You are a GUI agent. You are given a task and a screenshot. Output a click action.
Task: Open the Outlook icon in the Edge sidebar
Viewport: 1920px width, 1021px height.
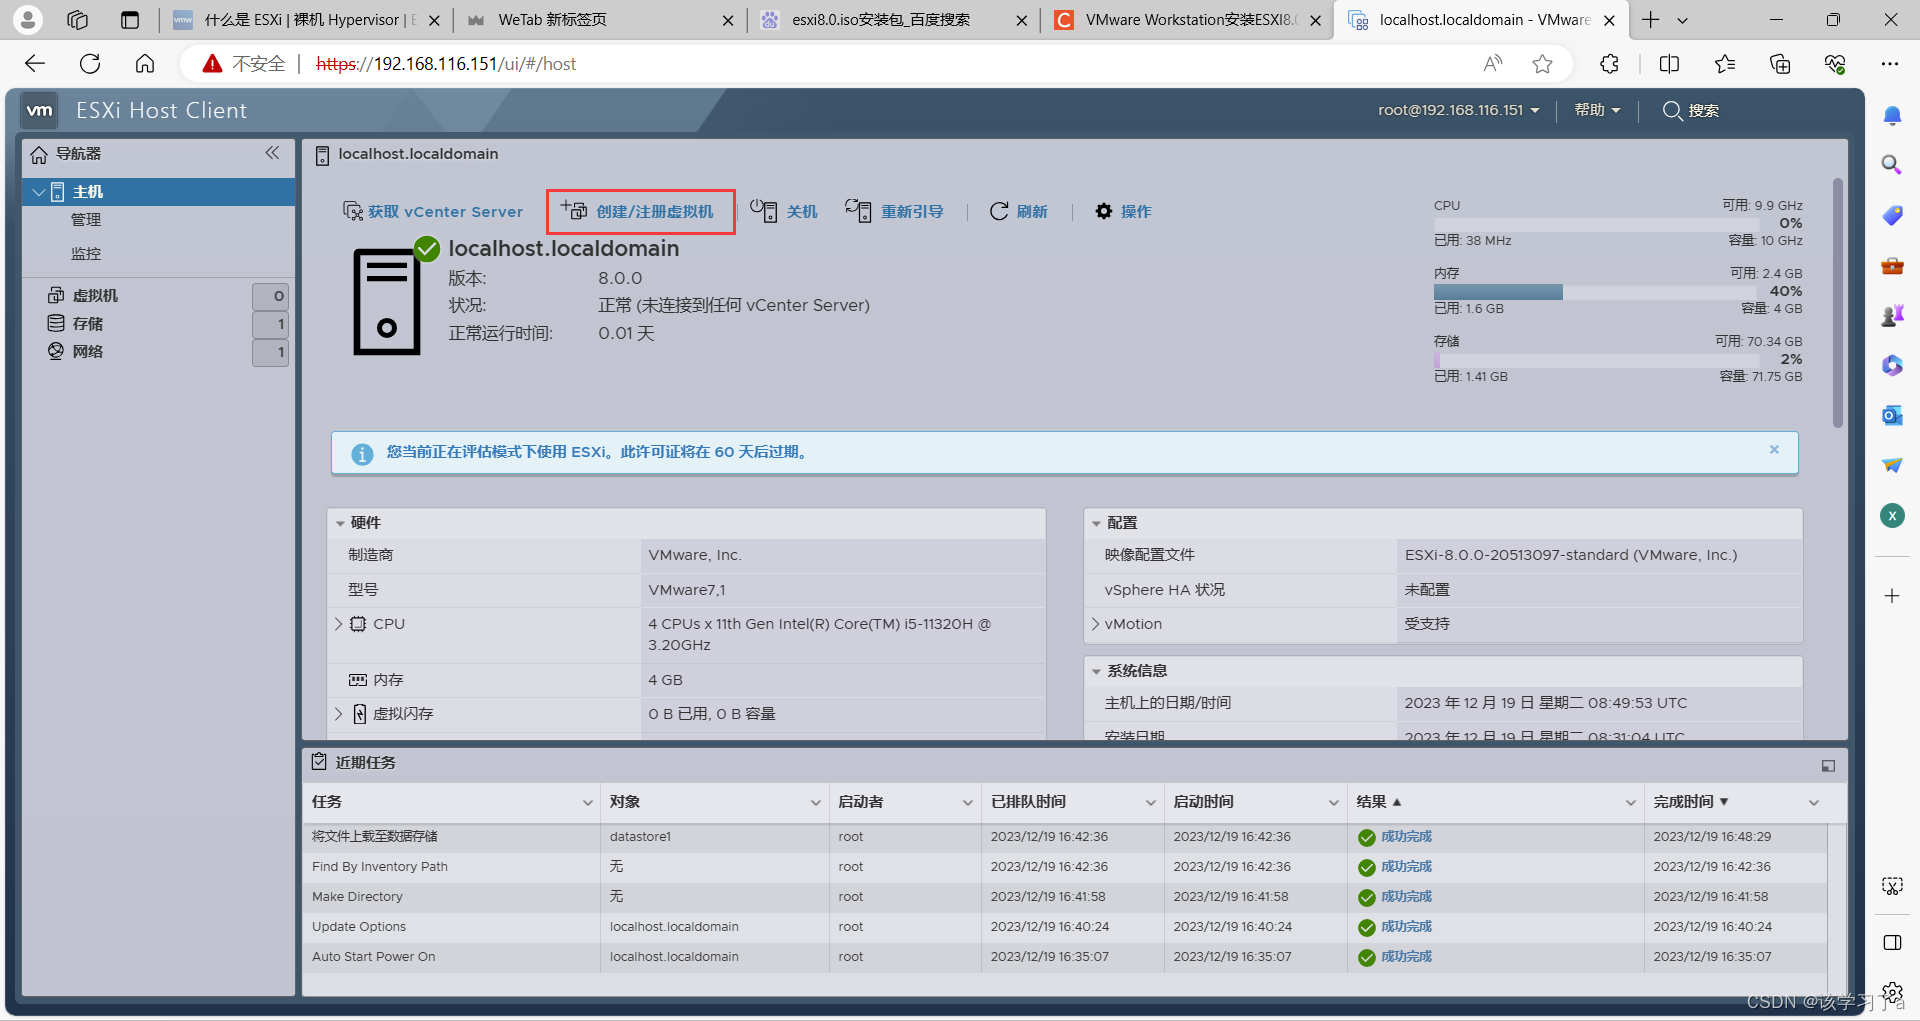tap(1892, 415)
